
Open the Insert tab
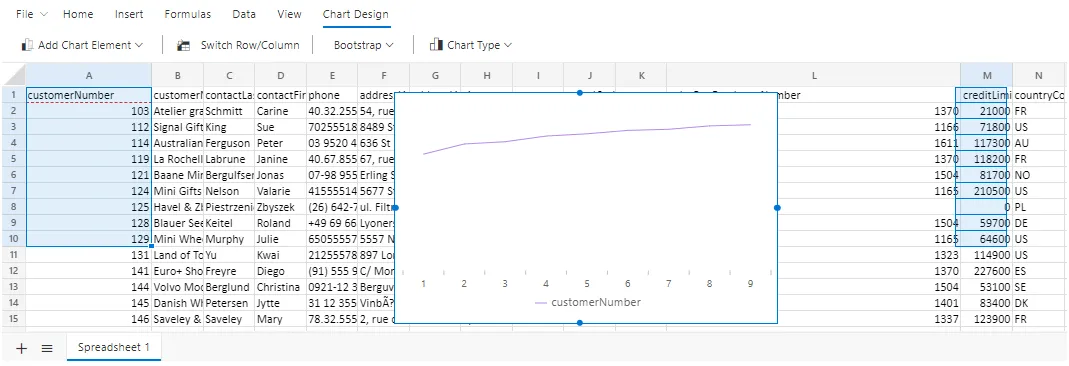[x=129, y=14]
